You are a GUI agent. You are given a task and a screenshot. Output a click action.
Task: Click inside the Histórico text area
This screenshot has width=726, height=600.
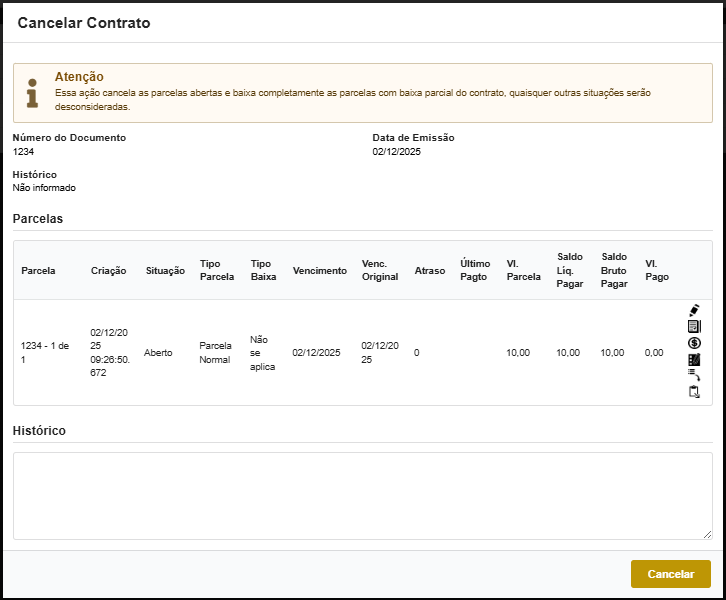point(362,495)
